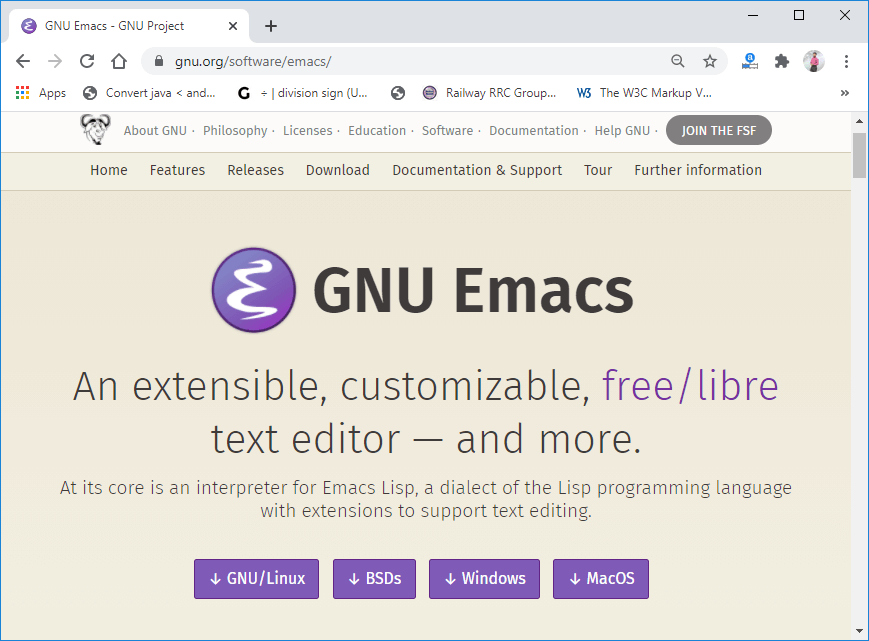Go to the Download section

338,170
